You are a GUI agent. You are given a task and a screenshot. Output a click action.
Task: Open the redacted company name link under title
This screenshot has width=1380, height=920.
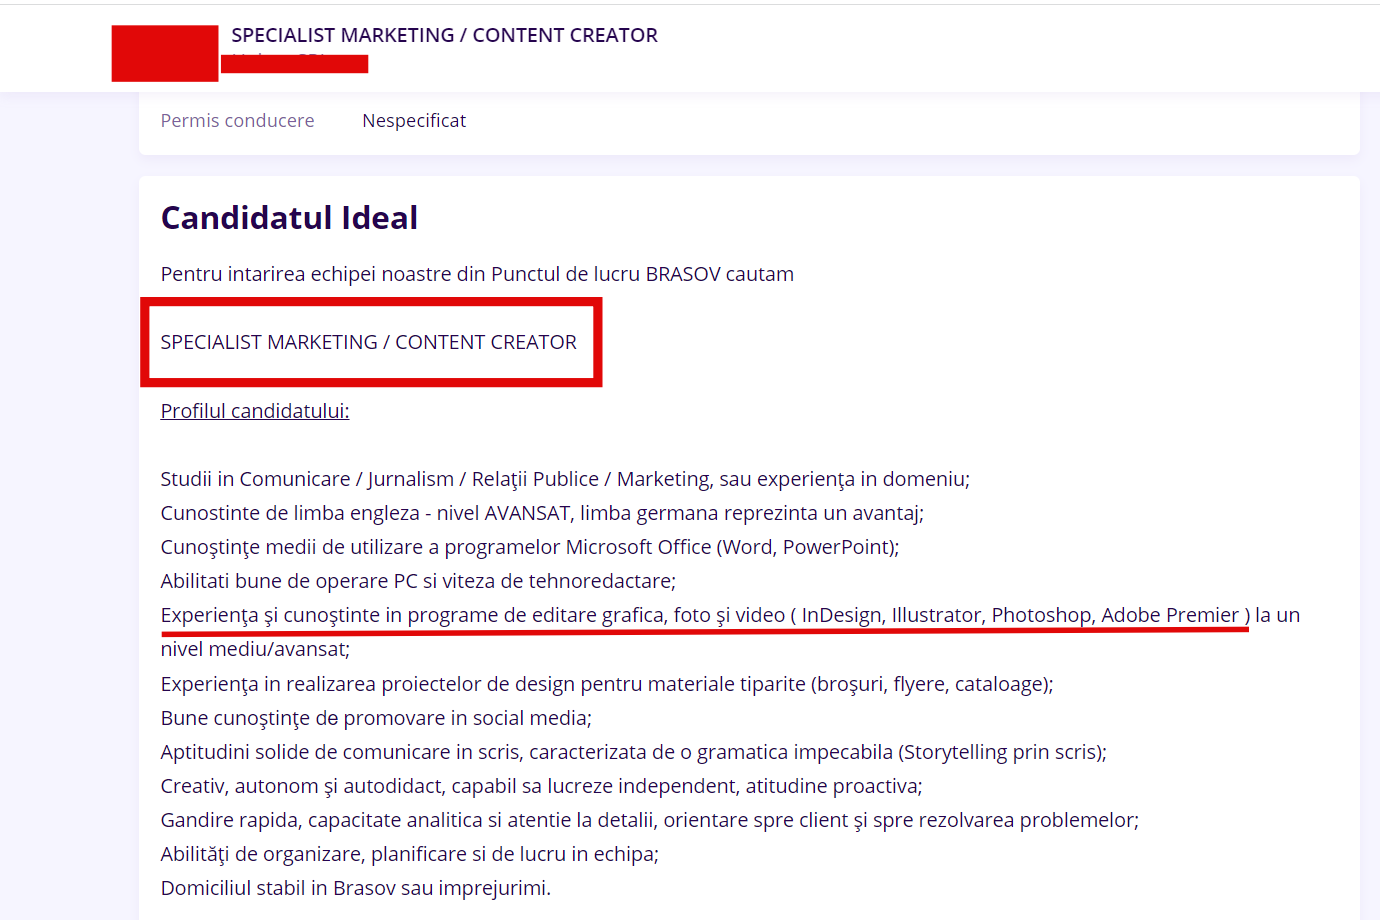pyautogui.click(x=294, y=64)
